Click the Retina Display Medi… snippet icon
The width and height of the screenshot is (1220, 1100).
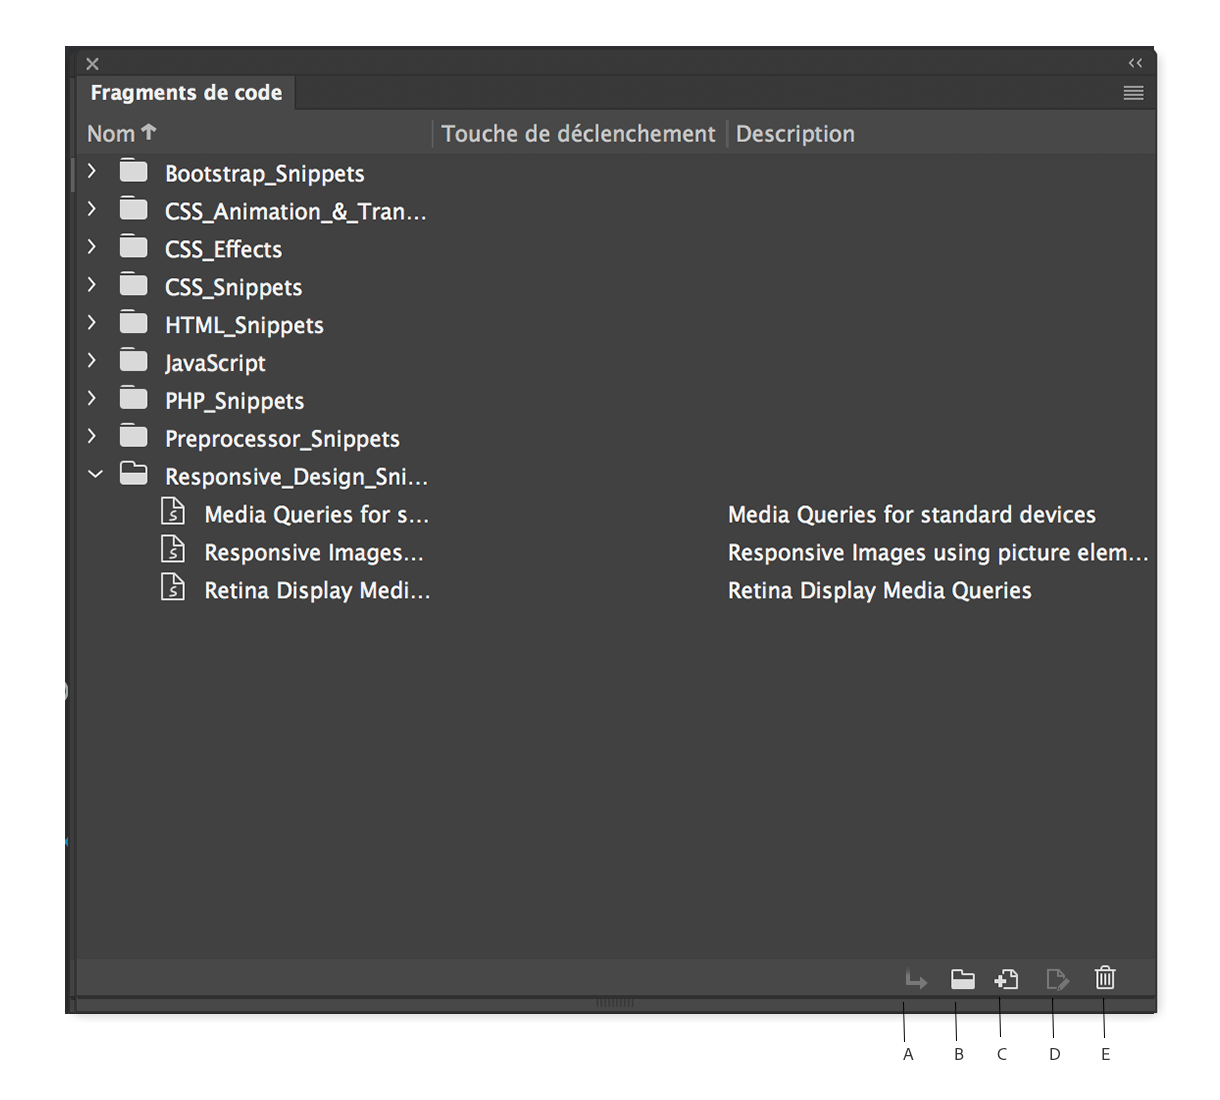pyautogui.click(x=173, y=587)
